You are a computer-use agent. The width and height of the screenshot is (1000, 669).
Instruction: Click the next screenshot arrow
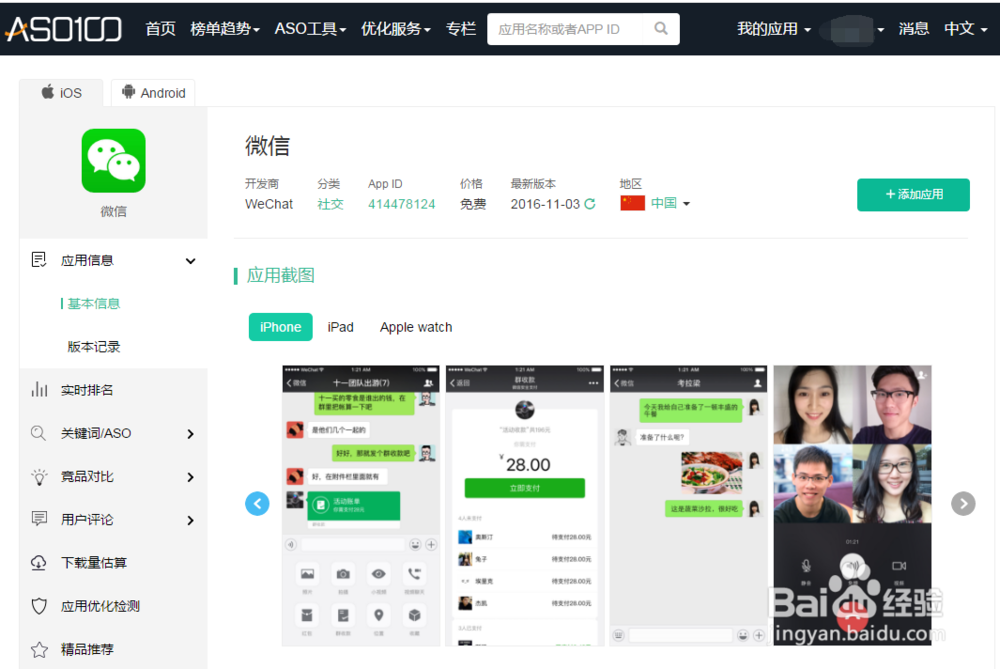click(963, 504)
